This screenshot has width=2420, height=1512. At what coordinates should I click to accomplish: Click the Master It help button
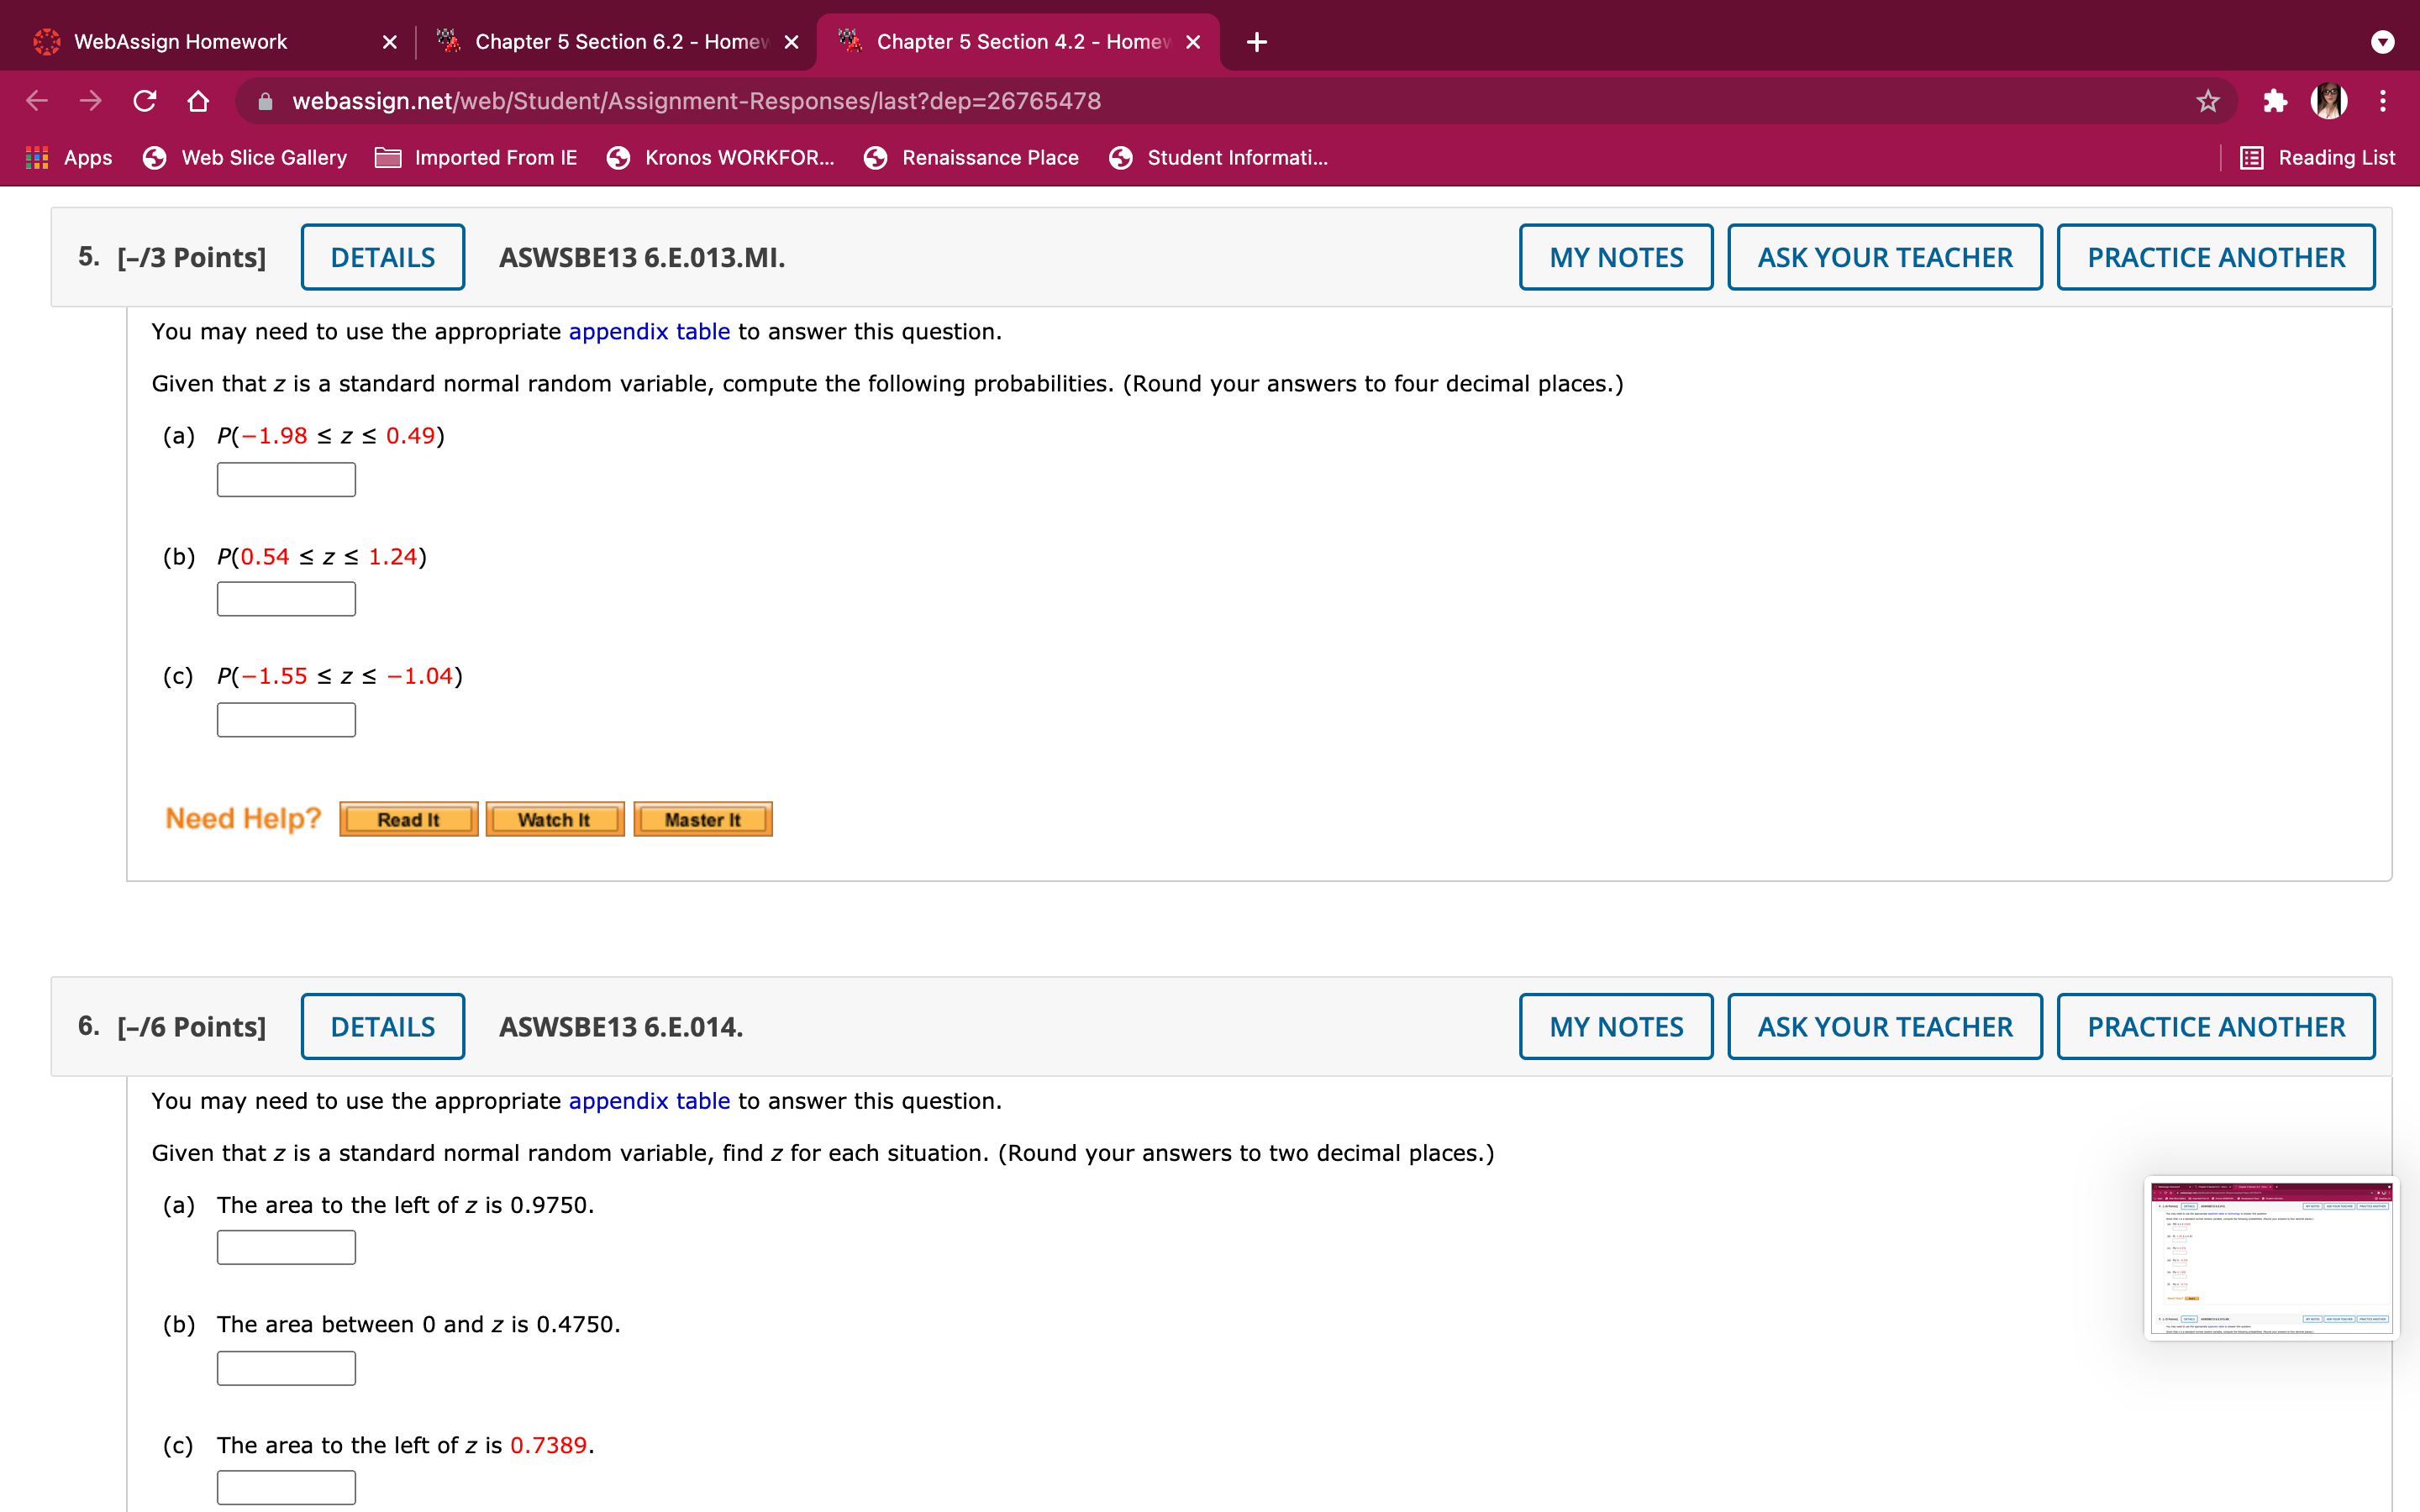[x=702, y=819]
